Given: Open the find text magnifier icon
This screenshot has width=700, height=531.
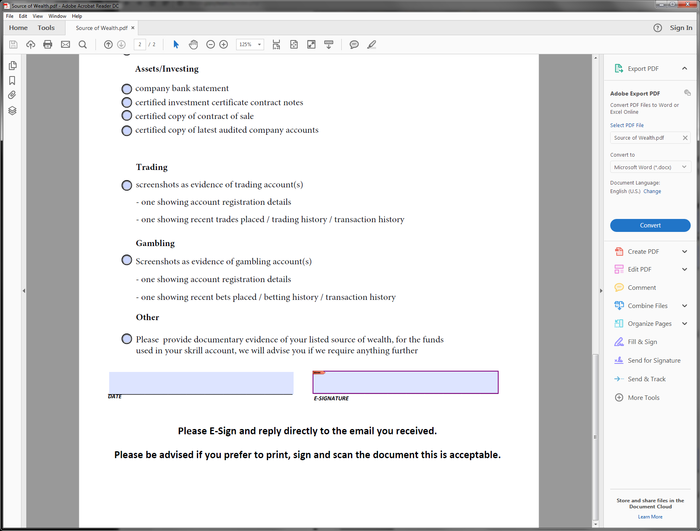Looking at the screenshot, I should pyautogui.click(x=83, y=45).
